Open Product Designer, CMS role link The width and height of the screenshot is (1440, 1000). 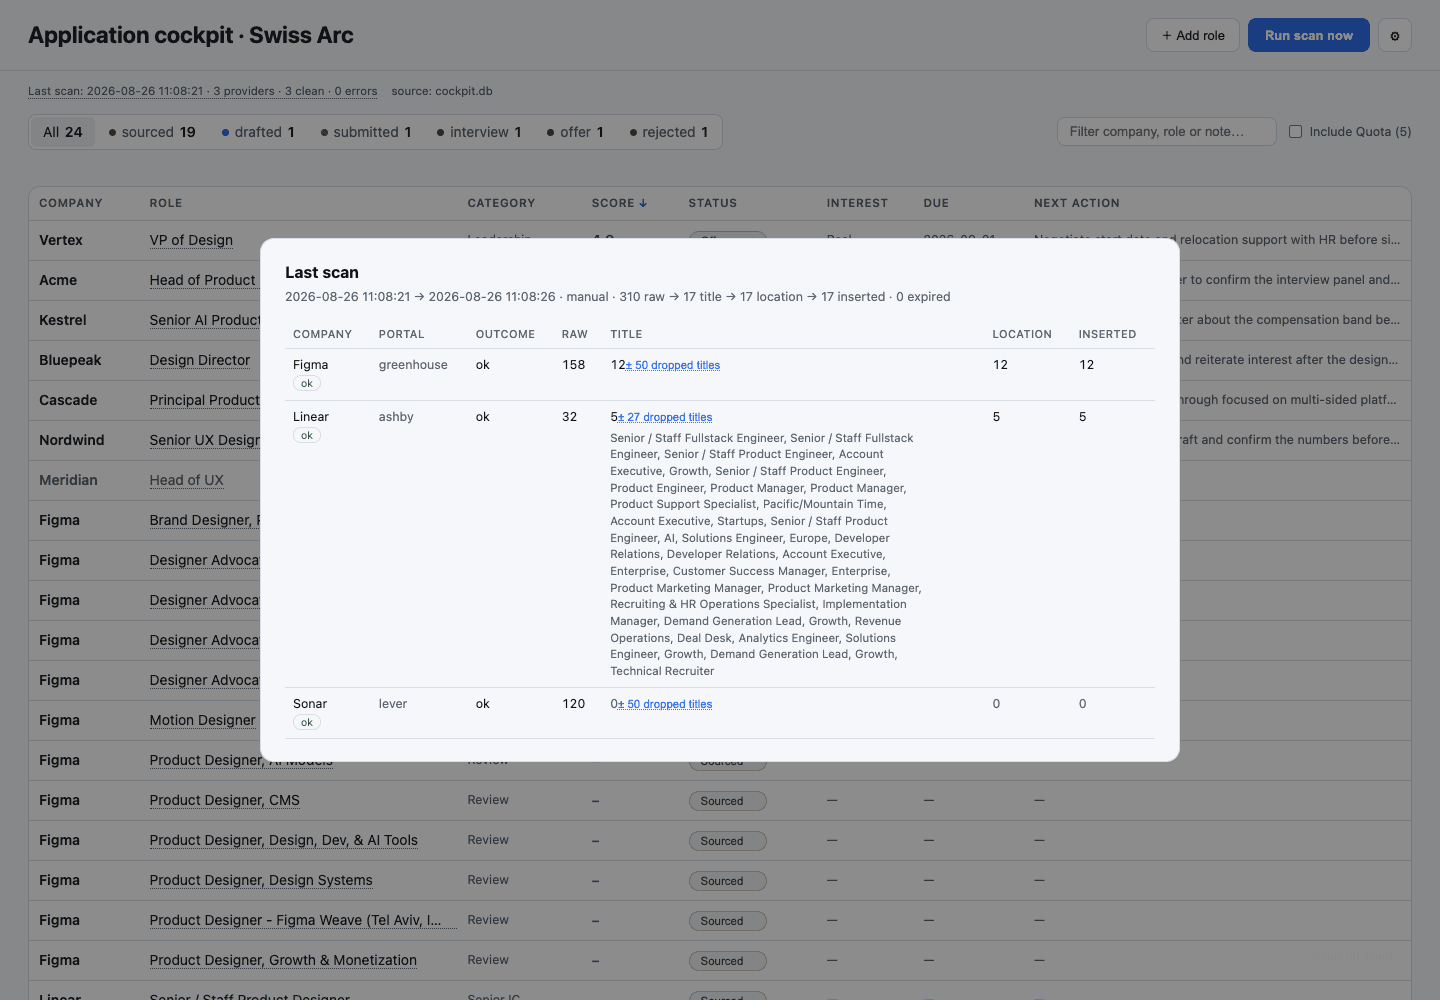pyautogui.click(x=224, y=800)
